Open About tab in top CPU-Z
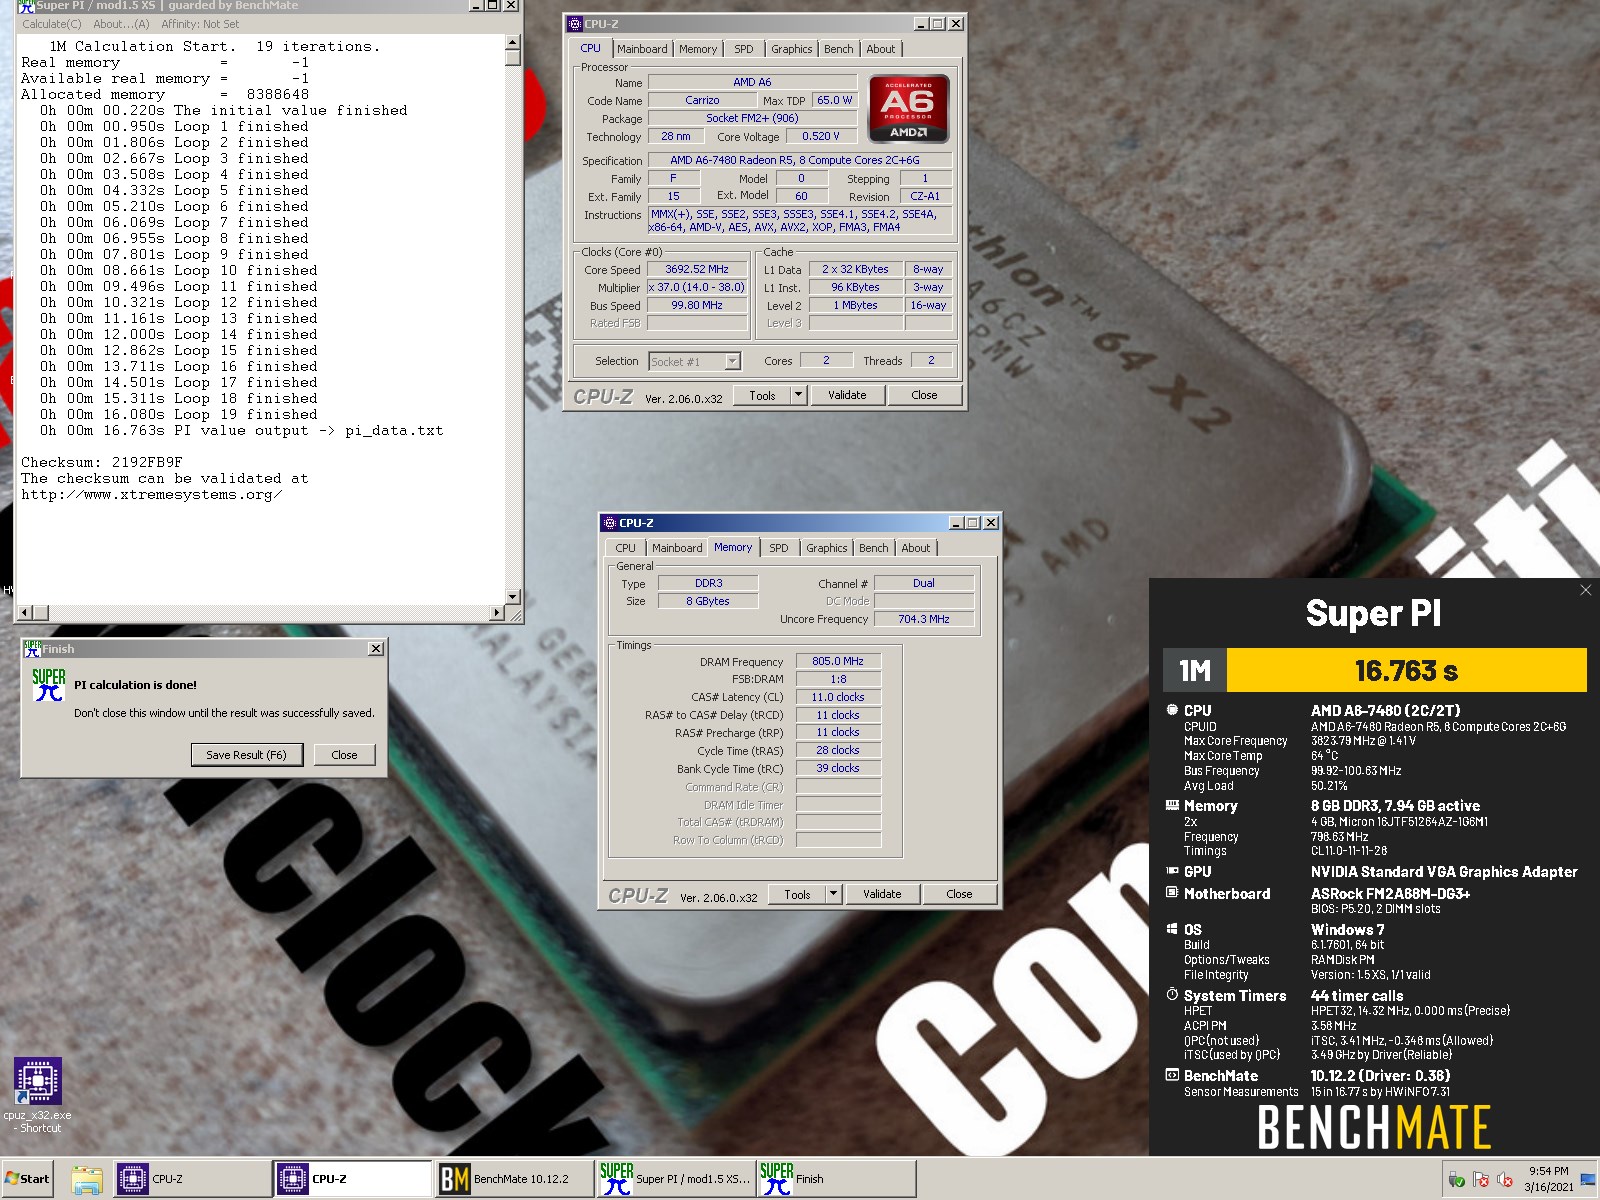The width and height of the screenshot is (1600, 1200). (x=881, y=49)
